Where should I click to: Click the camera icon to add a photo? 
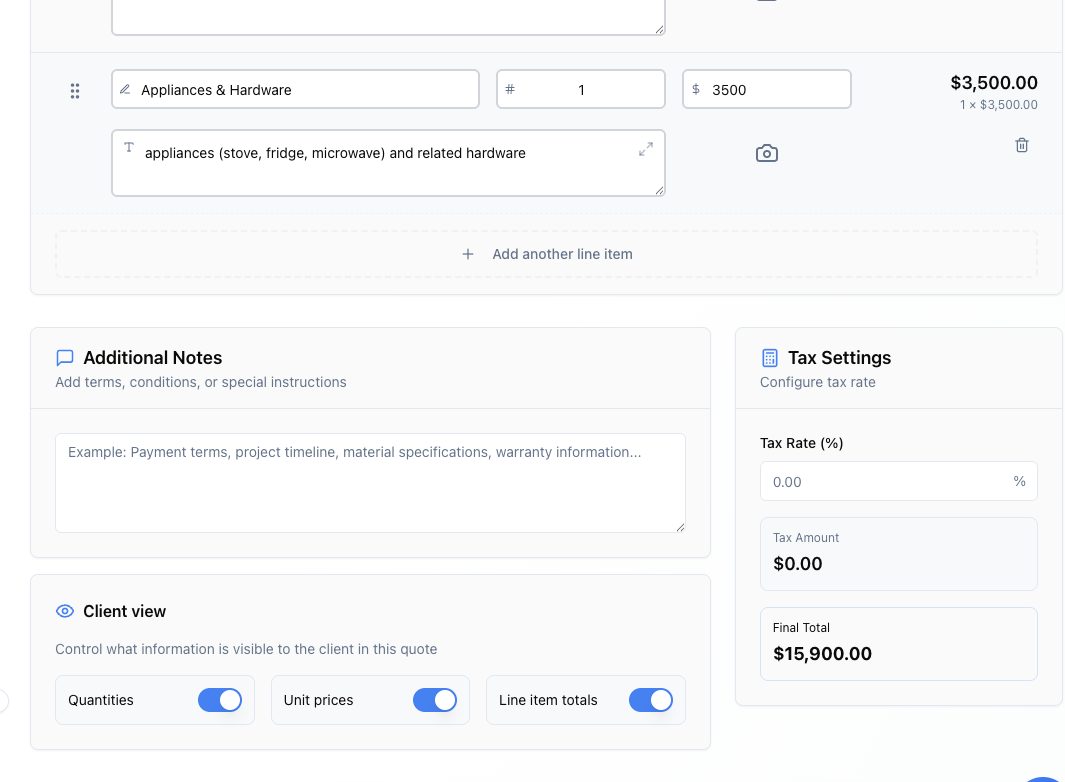click(x=767, y=153)
